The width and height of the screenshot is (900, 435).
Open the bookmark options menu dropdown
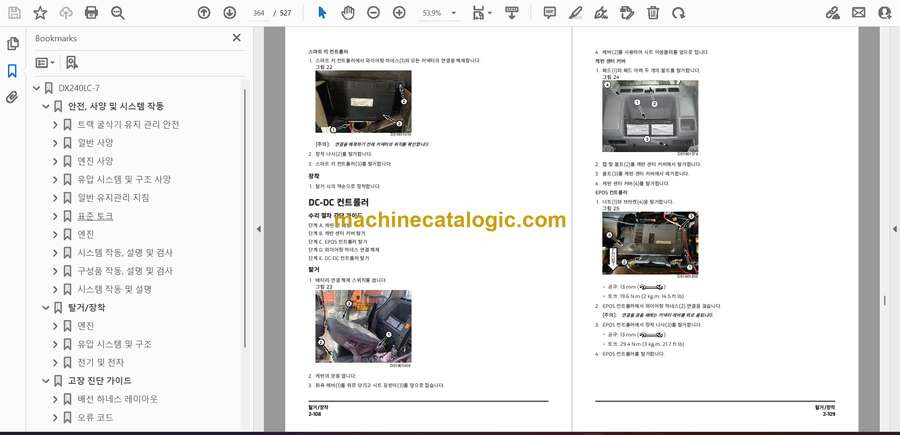[45, 63]
